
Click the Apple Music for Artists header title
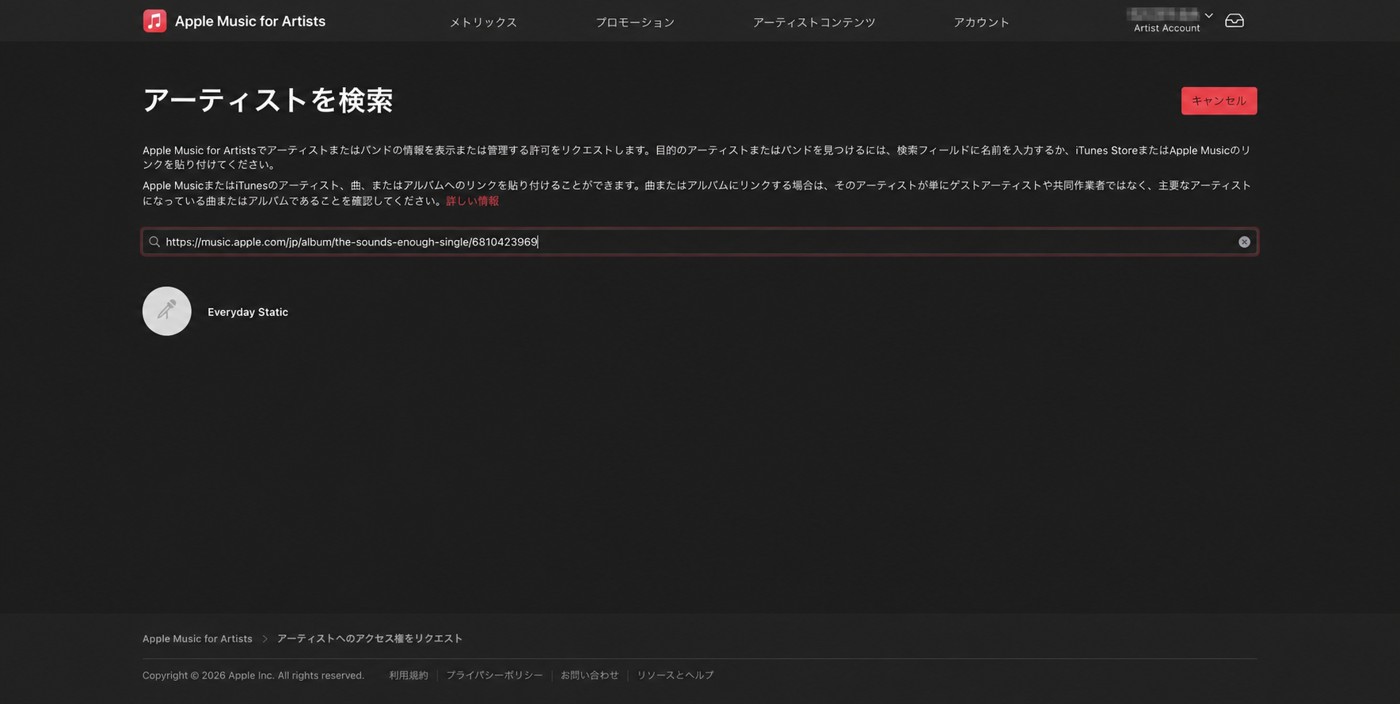(250, 21)
